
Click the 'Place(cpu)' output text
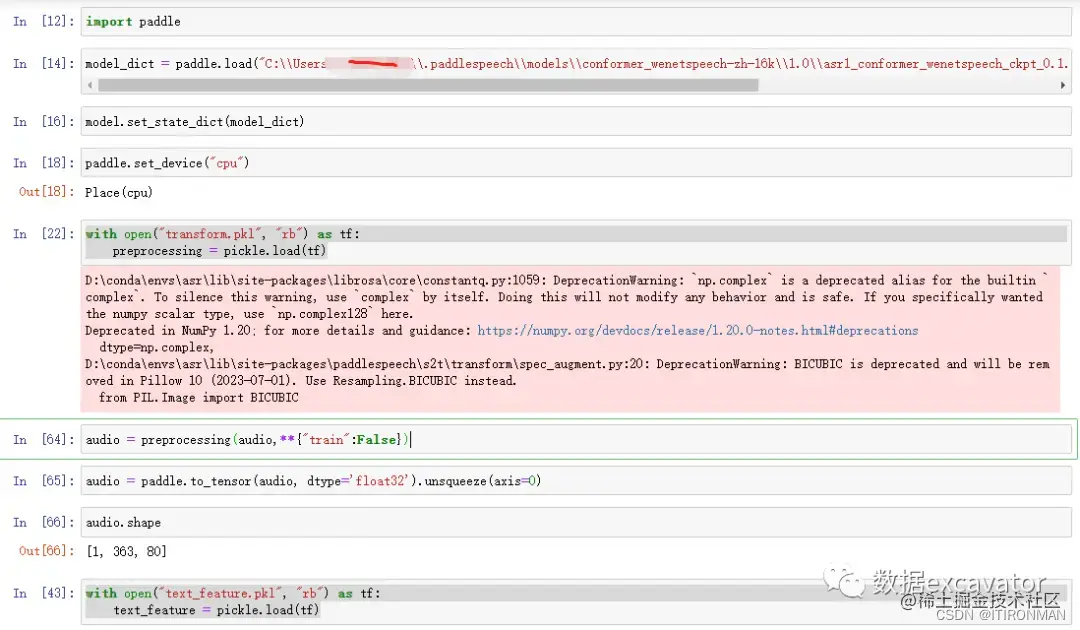pos(118,193)
